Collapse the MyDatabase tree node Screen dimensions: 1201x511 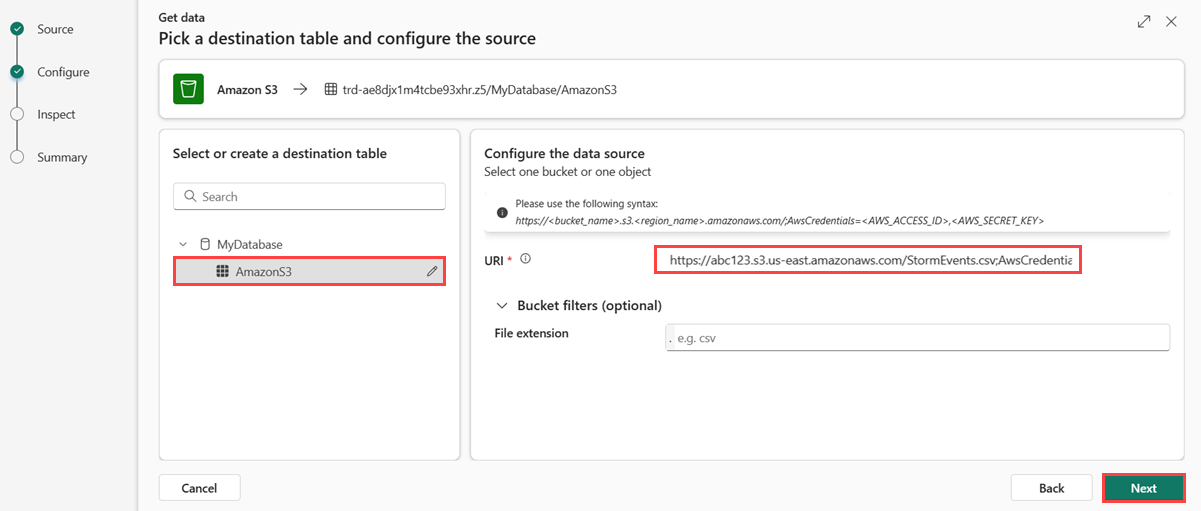pos(182,244)
